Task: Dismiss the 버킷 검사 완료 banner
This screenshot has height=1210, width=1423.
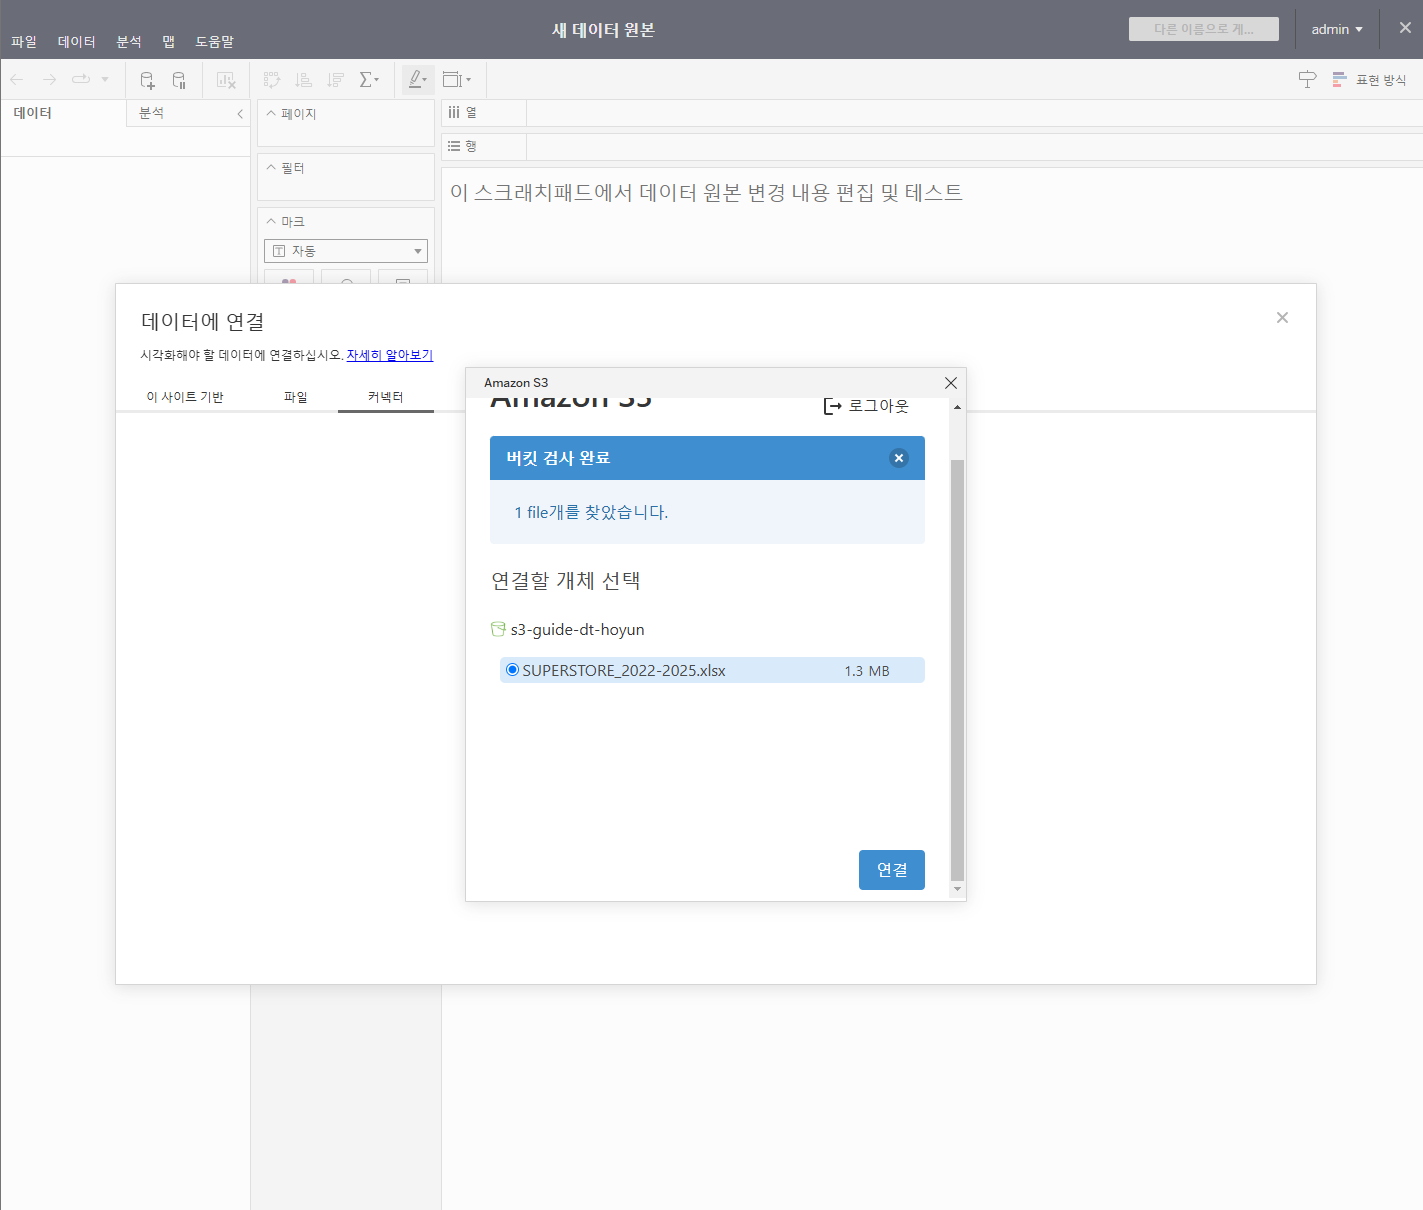Action: pyautogui.click(x=899, y=458)
